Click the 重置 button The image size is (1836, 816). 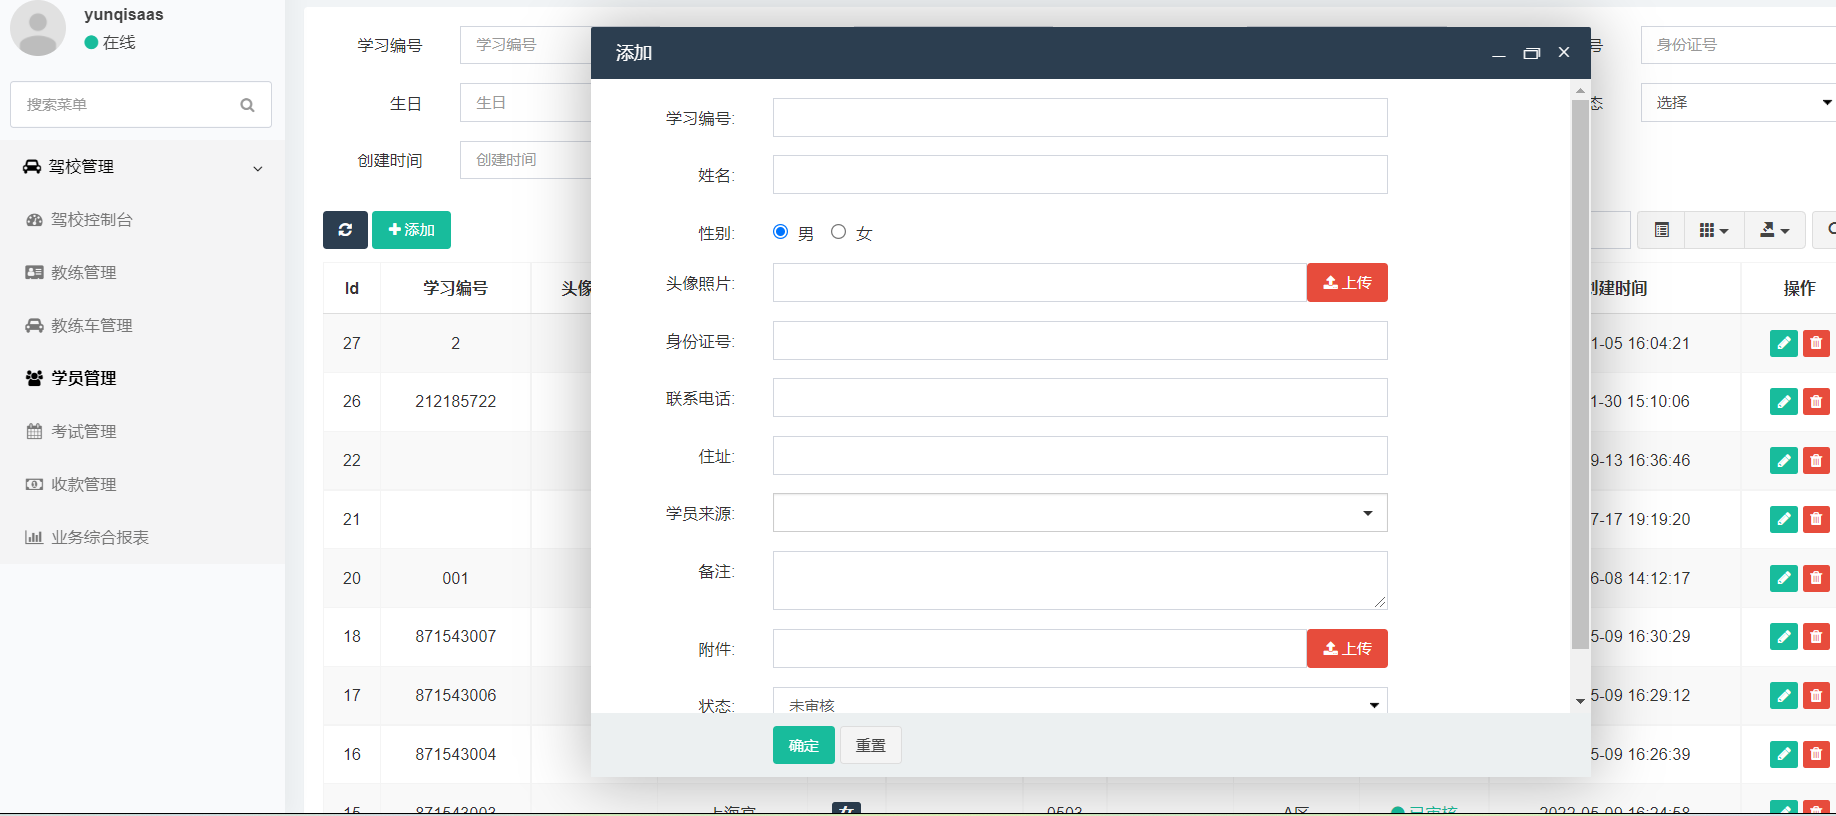[x=870, y=745]
